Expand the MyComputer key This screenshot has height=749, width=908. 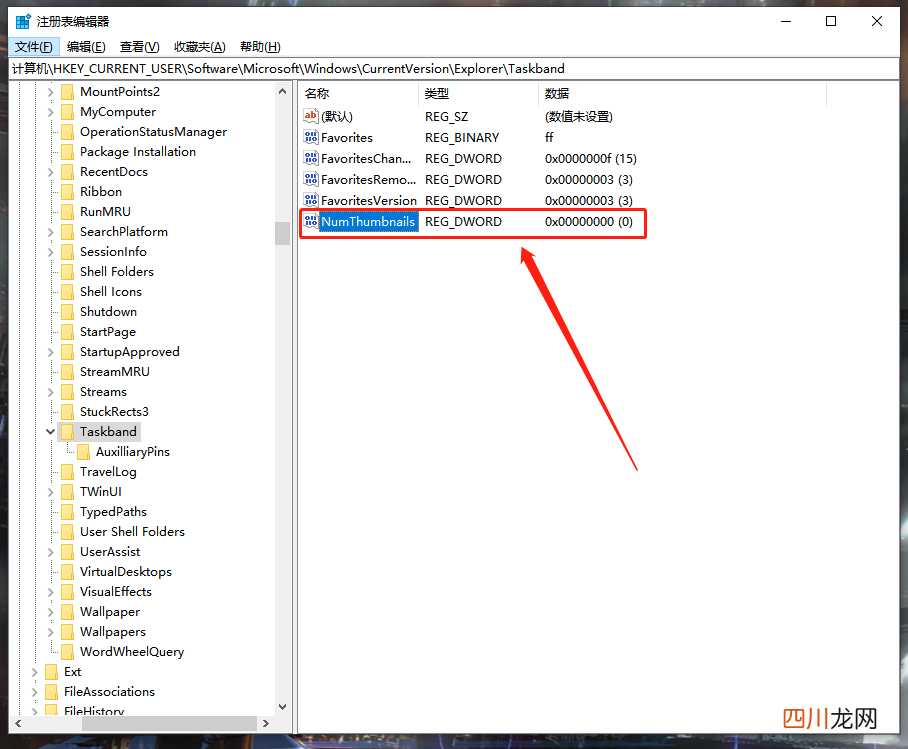click(x=50, y=112)
